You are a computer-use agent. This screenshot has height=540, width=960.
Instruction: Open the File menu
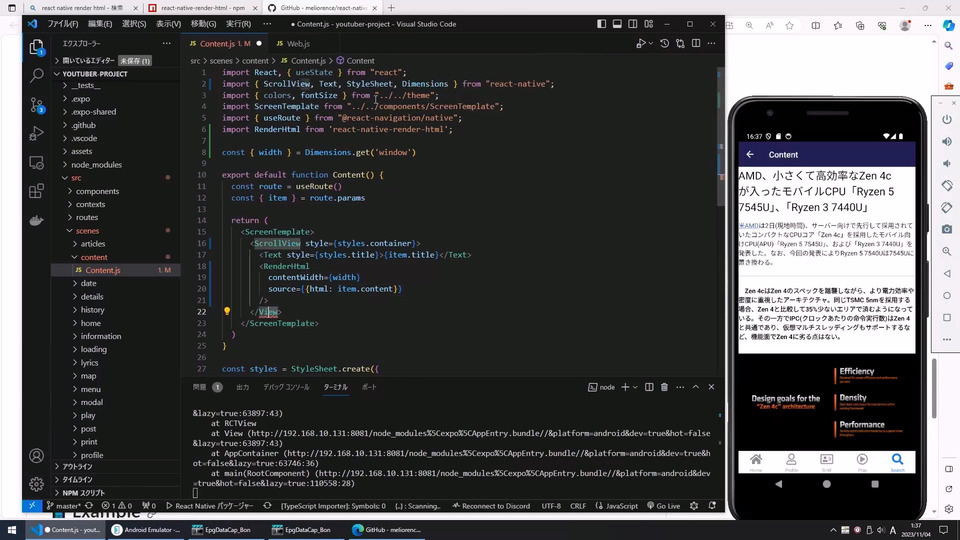coord(62,24)
